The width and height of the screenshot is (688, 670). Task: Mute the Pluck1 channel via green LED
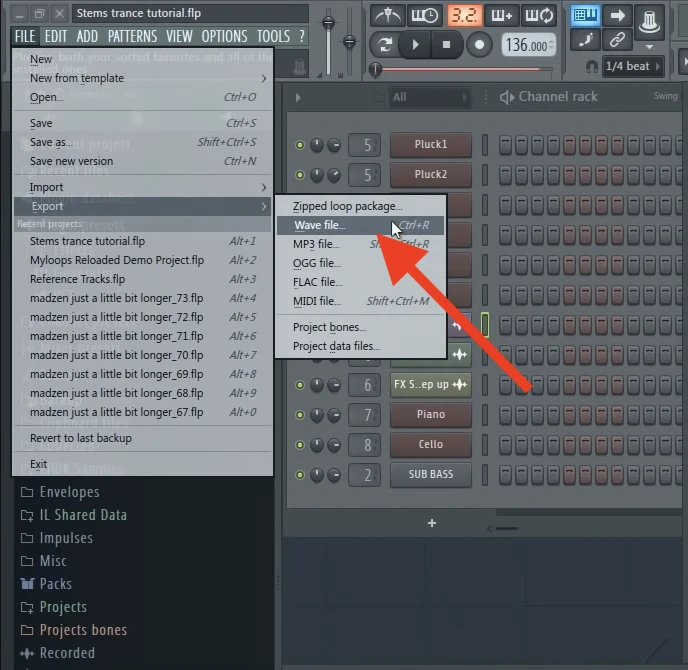click(299, 145)
